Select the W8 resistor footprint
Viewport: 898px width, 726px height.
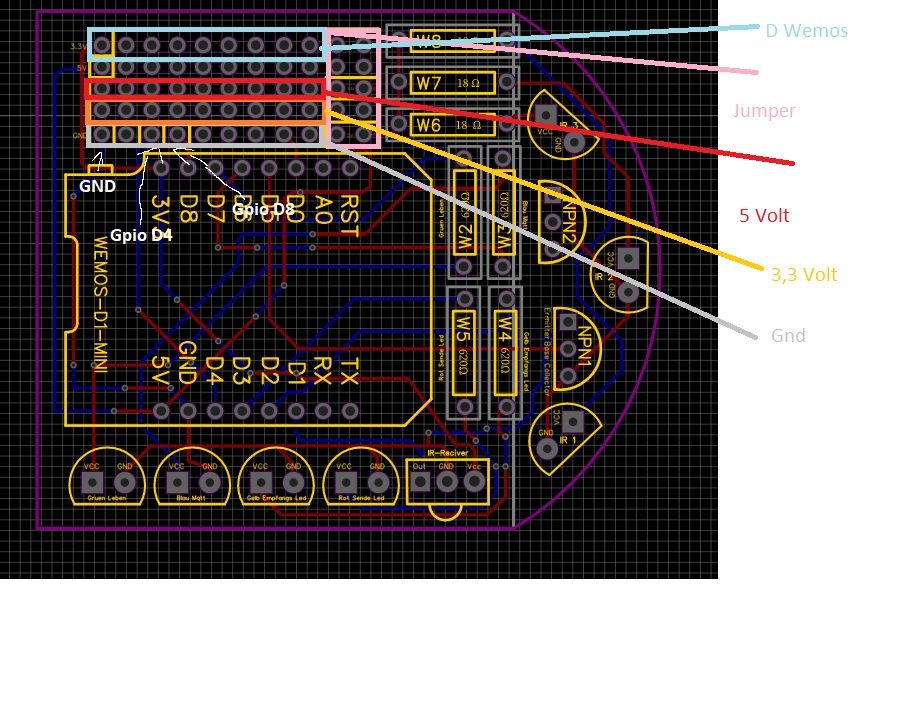click(x=452, y=41)
